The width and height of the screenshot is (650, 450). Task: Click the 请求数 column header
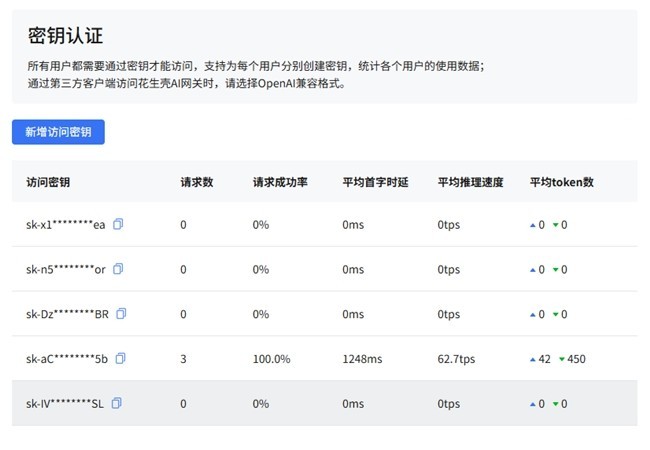[197, 182]
